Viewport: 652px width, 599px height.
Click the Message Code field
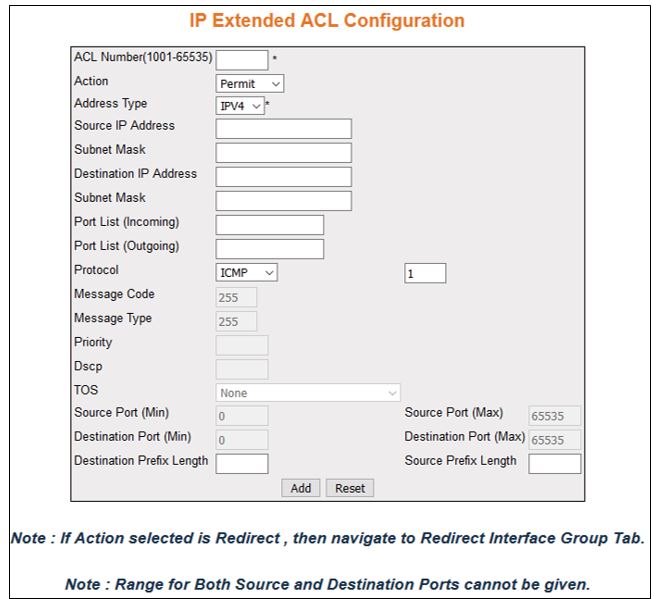click(236, 297)
